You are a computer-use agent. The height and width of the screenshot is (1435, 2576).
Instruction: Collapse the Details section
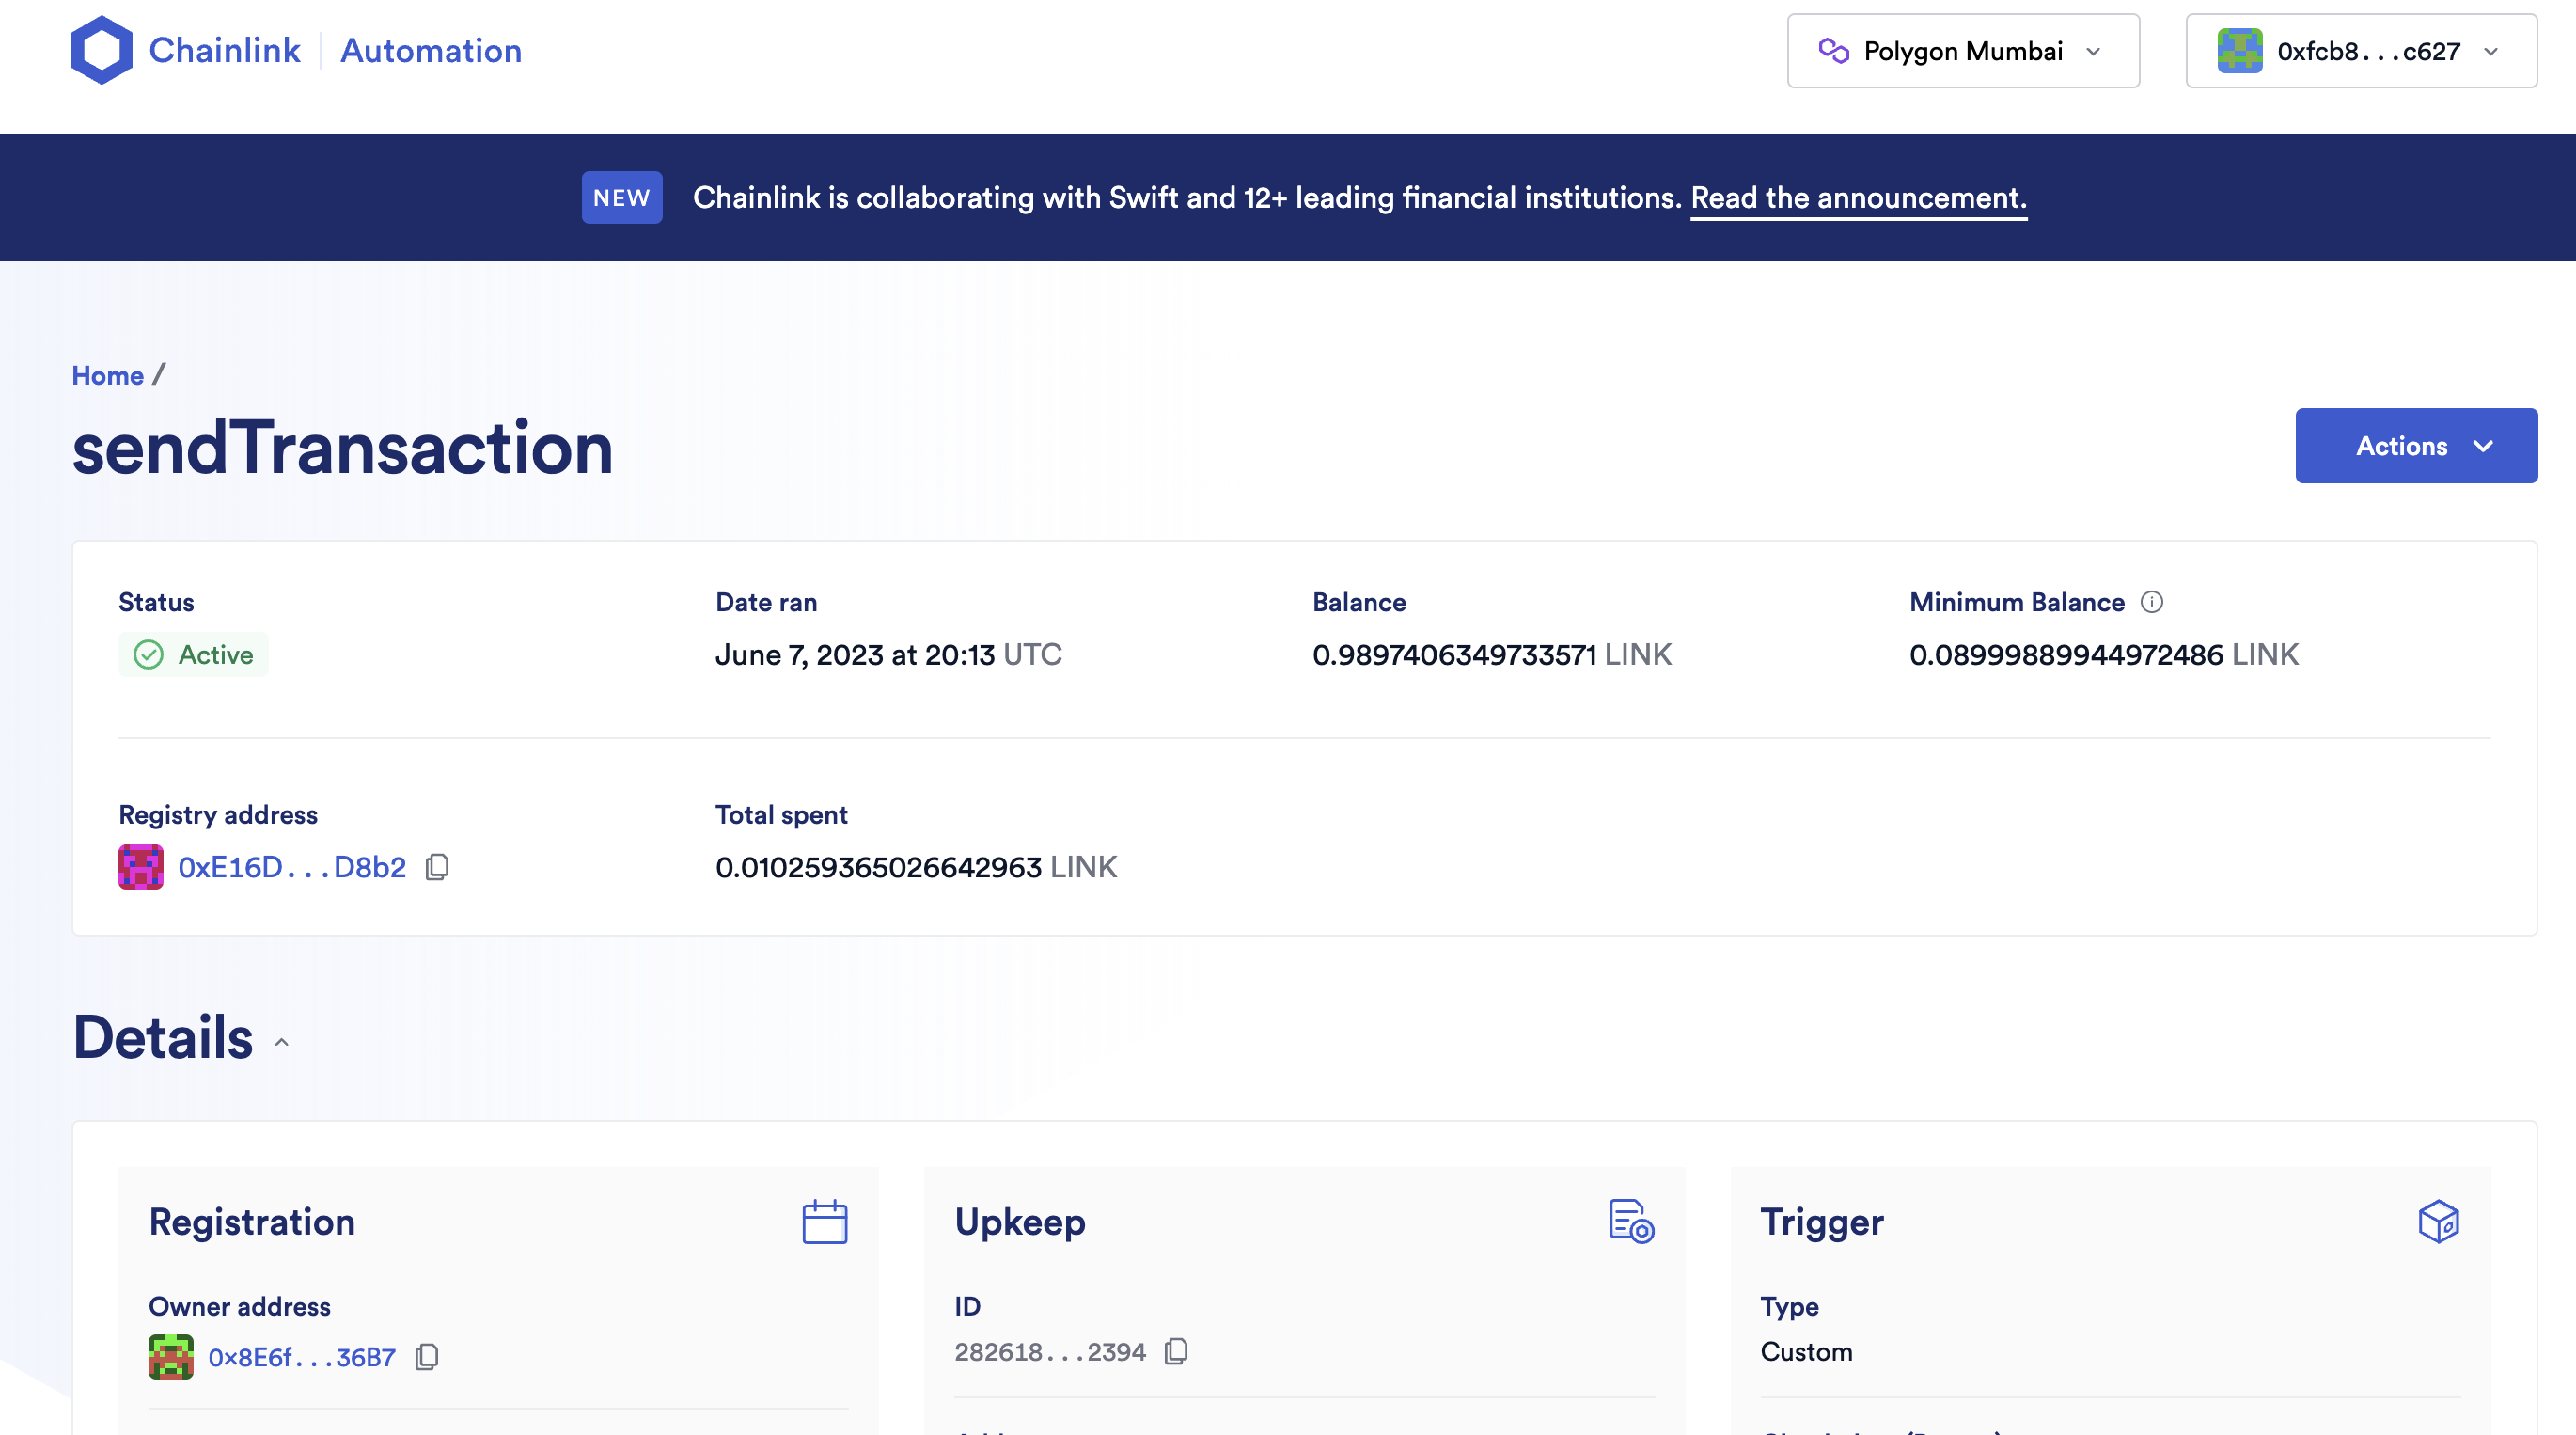tap(281, 1043)
